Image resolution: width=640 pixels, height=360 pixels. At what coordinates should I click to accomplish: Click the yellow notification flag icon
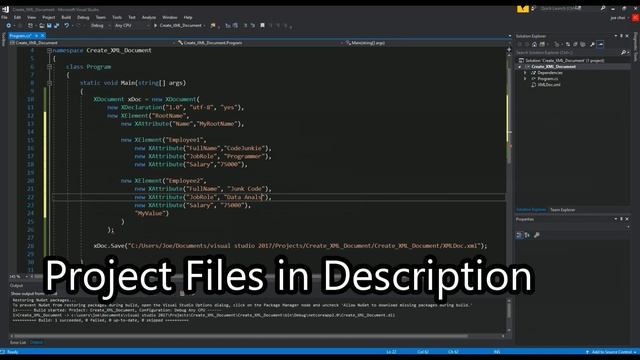point(522,9)
